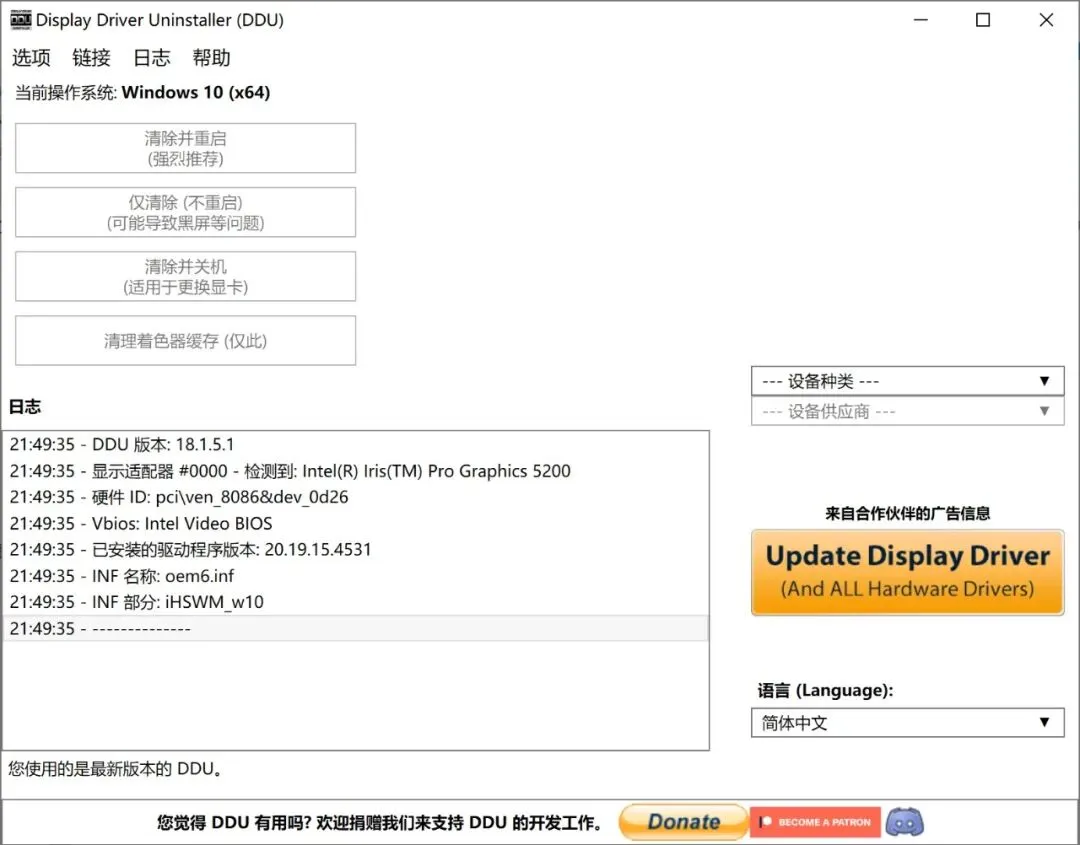
Task: Select log line '硬件 ID: pci\ven_8086&dev_0d26'
Action: pyautogui.click(x=355, y=497)
